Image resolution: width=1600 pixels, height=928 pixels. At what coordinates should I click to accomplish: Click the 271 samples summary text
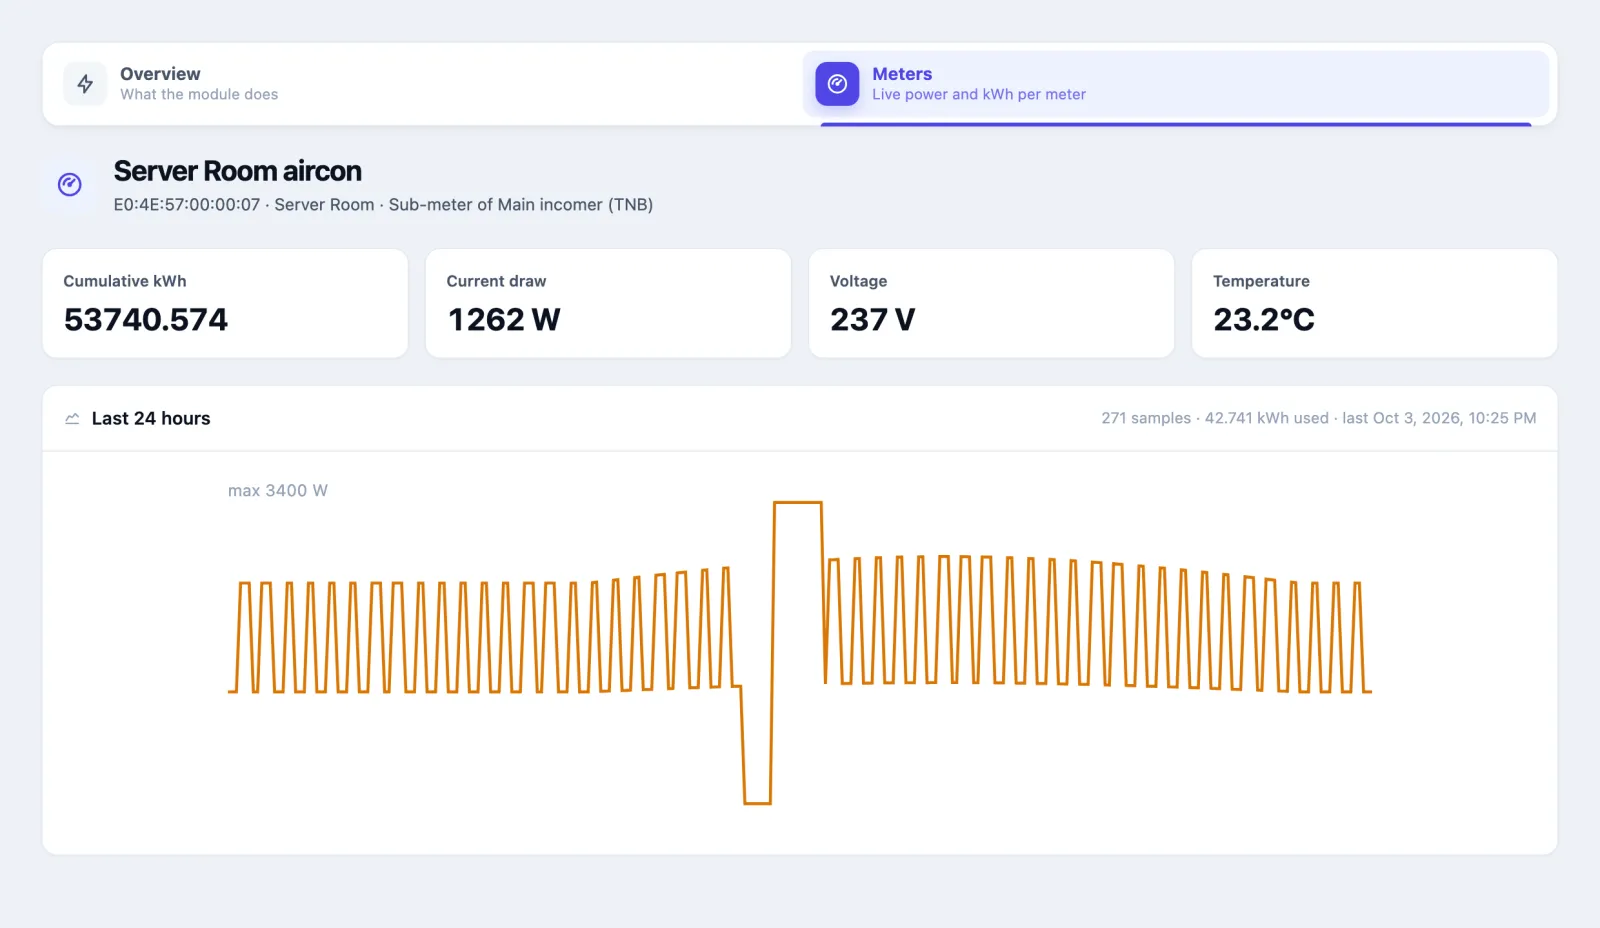coord(1319,418)
